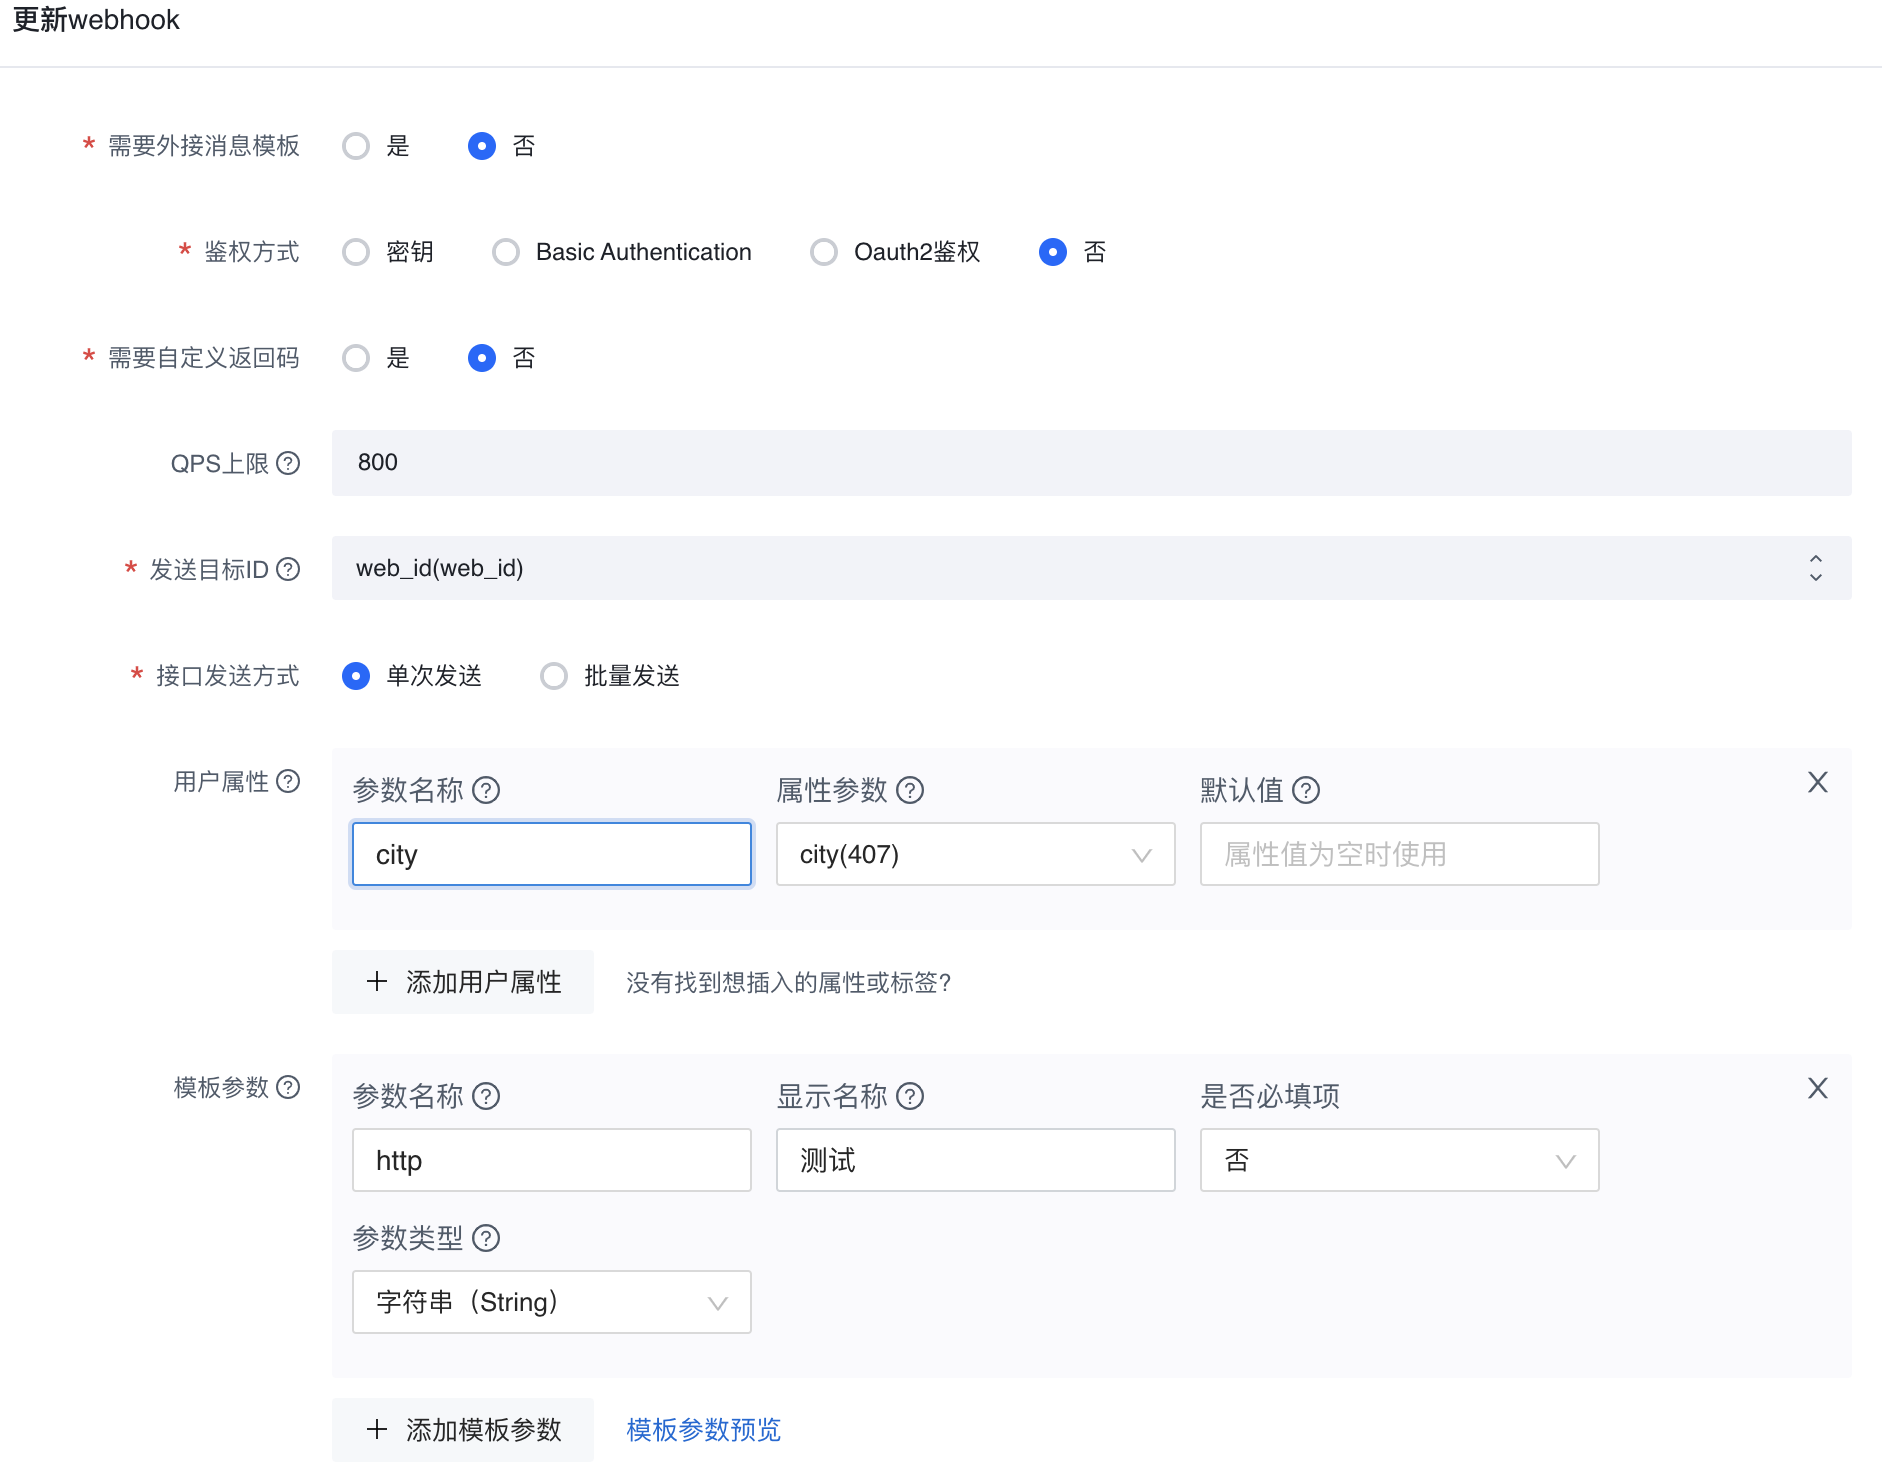Screen dimensions: 1882x1482
Task: Click the help icon beside 属性参数 header
Action: tap(910, 790)
